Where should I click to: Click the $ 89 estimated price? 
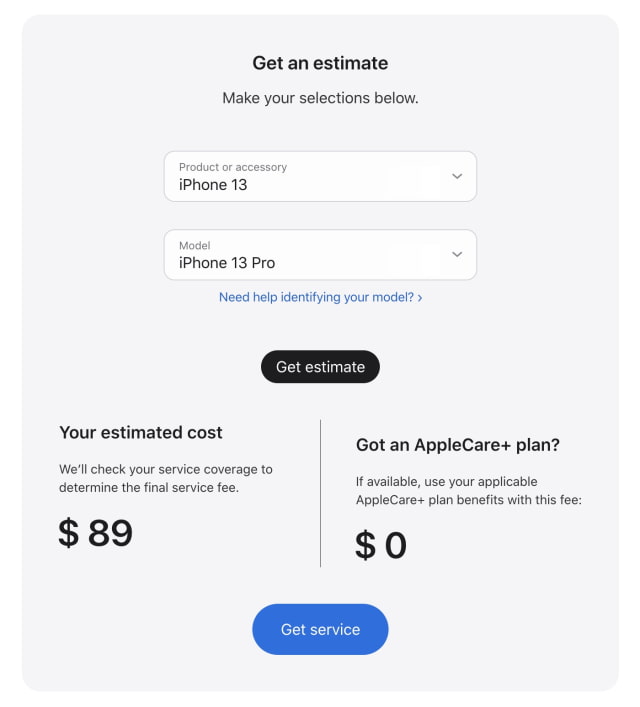(x=95, y=533)
